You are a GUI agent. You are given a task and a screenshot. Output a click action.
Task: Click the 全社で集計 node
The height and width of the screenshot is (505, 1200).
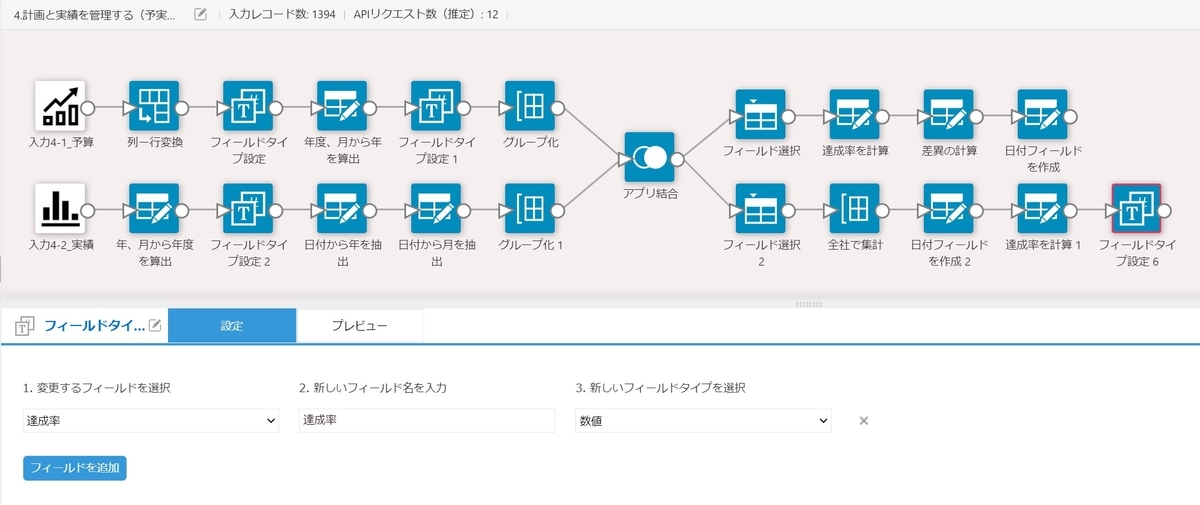point(854,208)
